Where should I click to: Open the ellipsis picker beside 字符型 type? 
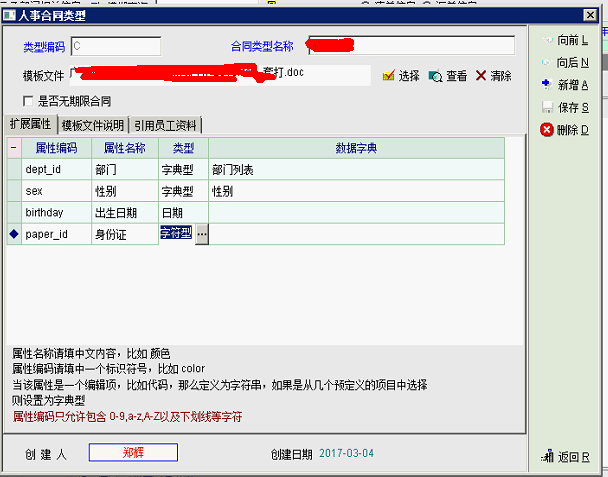pyautogui.click(x=202, y=234)
